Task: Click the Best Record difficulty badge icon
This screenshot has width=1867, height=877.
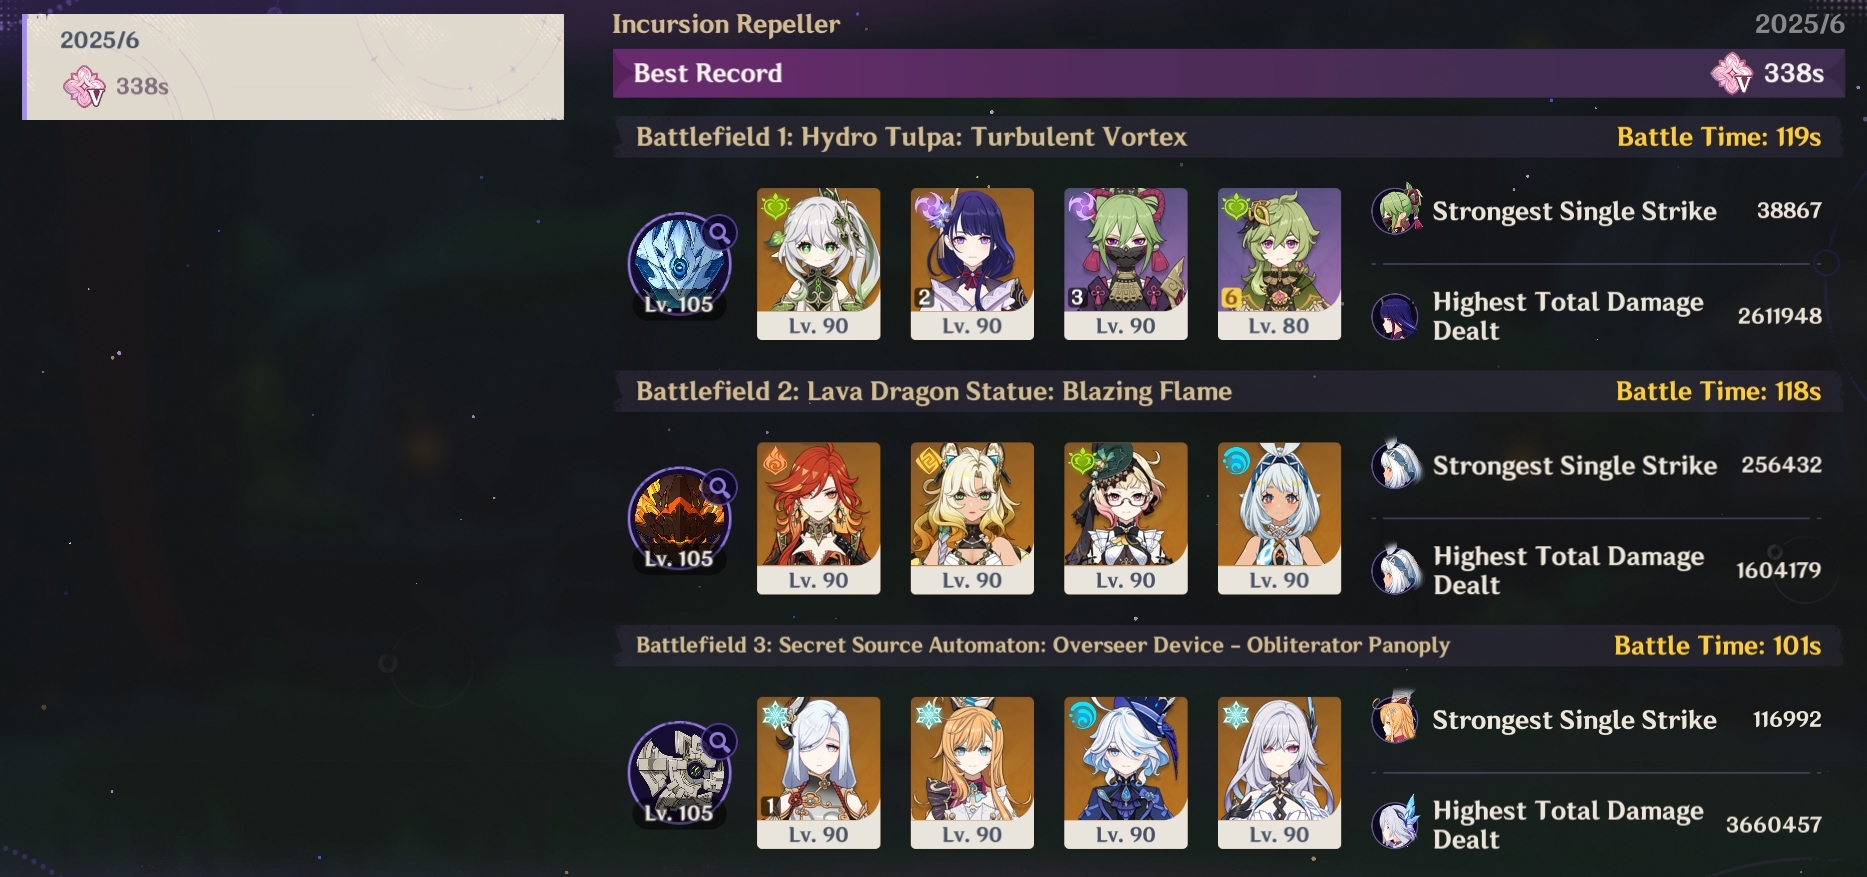Action: [1732, 73]
